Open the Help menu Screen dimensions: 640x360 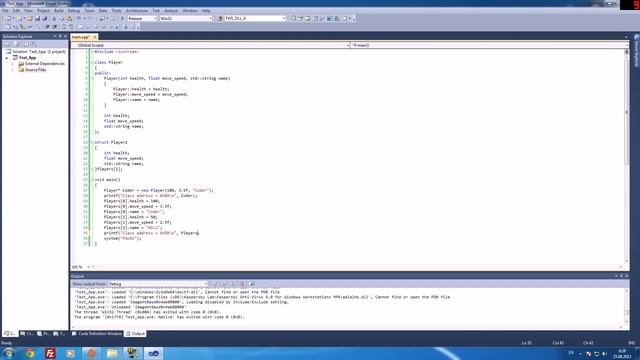[206, 11]
